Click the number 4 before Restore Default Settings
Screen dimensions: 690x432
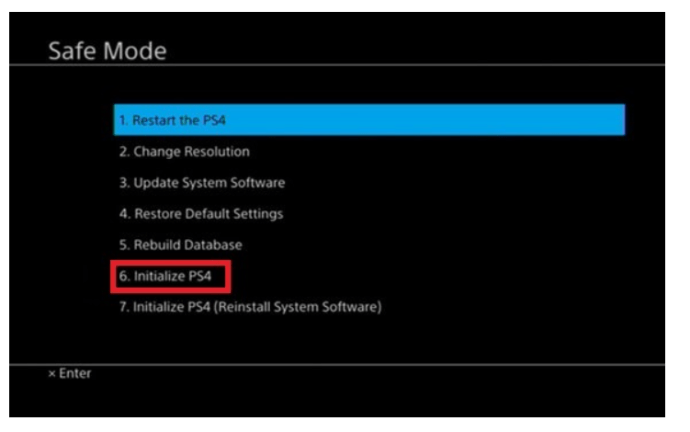tap(125, 214)
